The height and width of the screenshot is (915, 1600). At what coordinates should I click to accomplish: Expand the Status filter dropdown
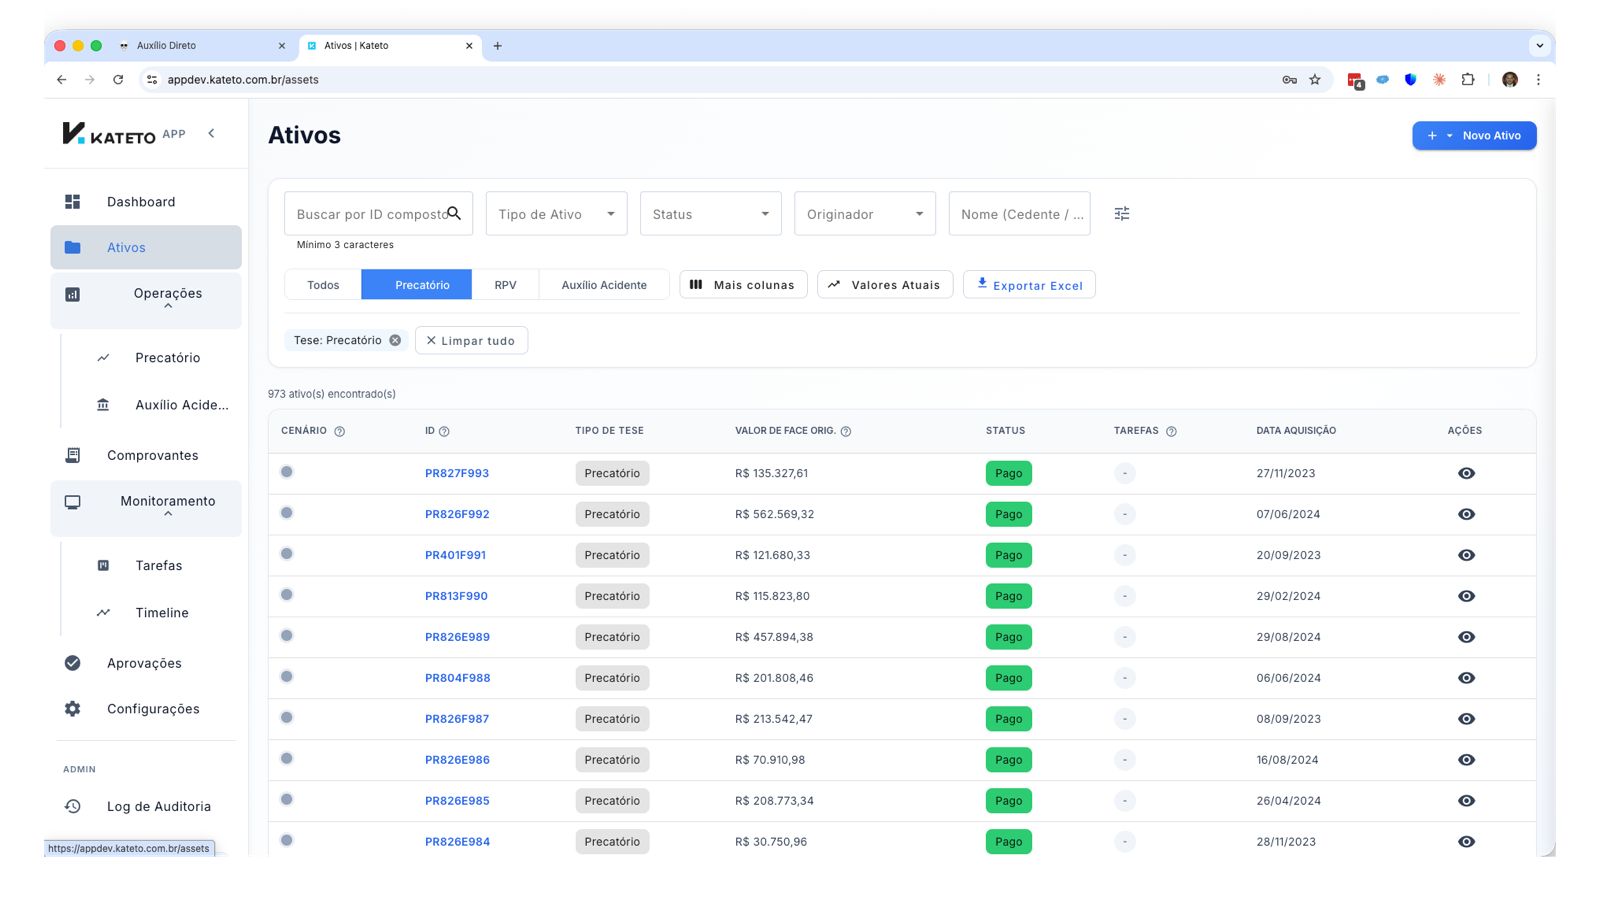coord(710,214)
